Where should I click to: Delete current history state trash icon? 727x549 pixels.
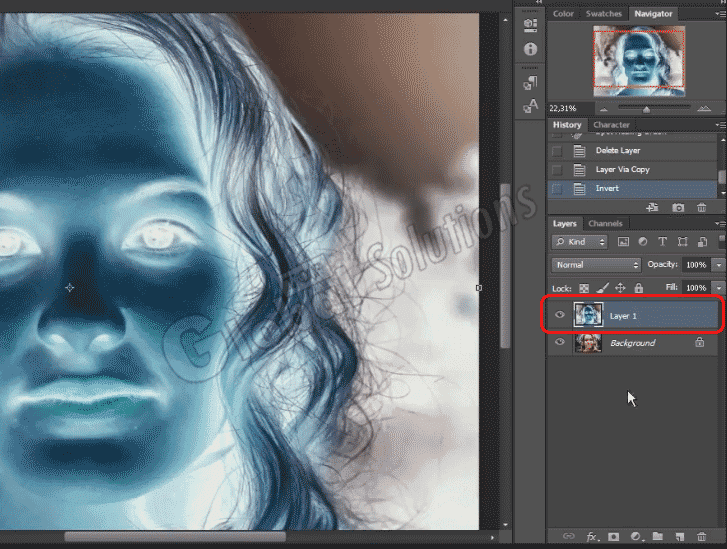(x=701, y=207)
